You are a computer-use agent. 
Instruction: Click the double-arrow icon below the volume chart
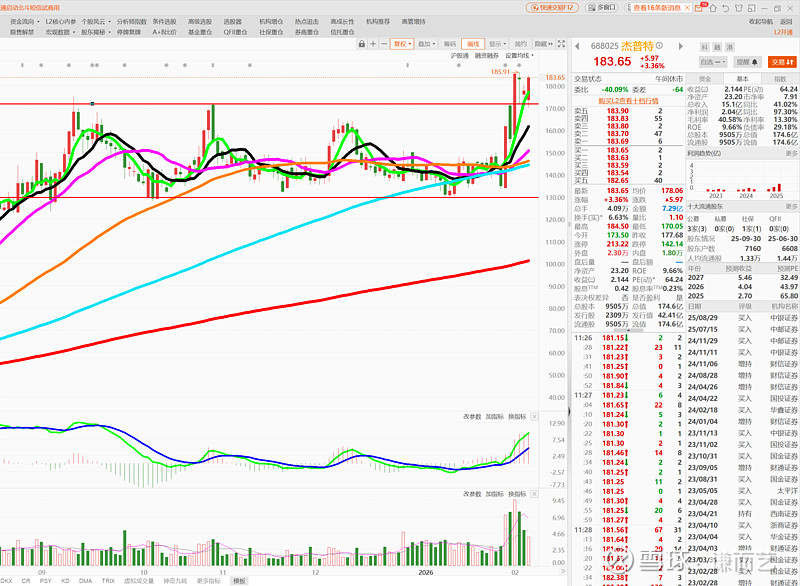click(563, 572)
